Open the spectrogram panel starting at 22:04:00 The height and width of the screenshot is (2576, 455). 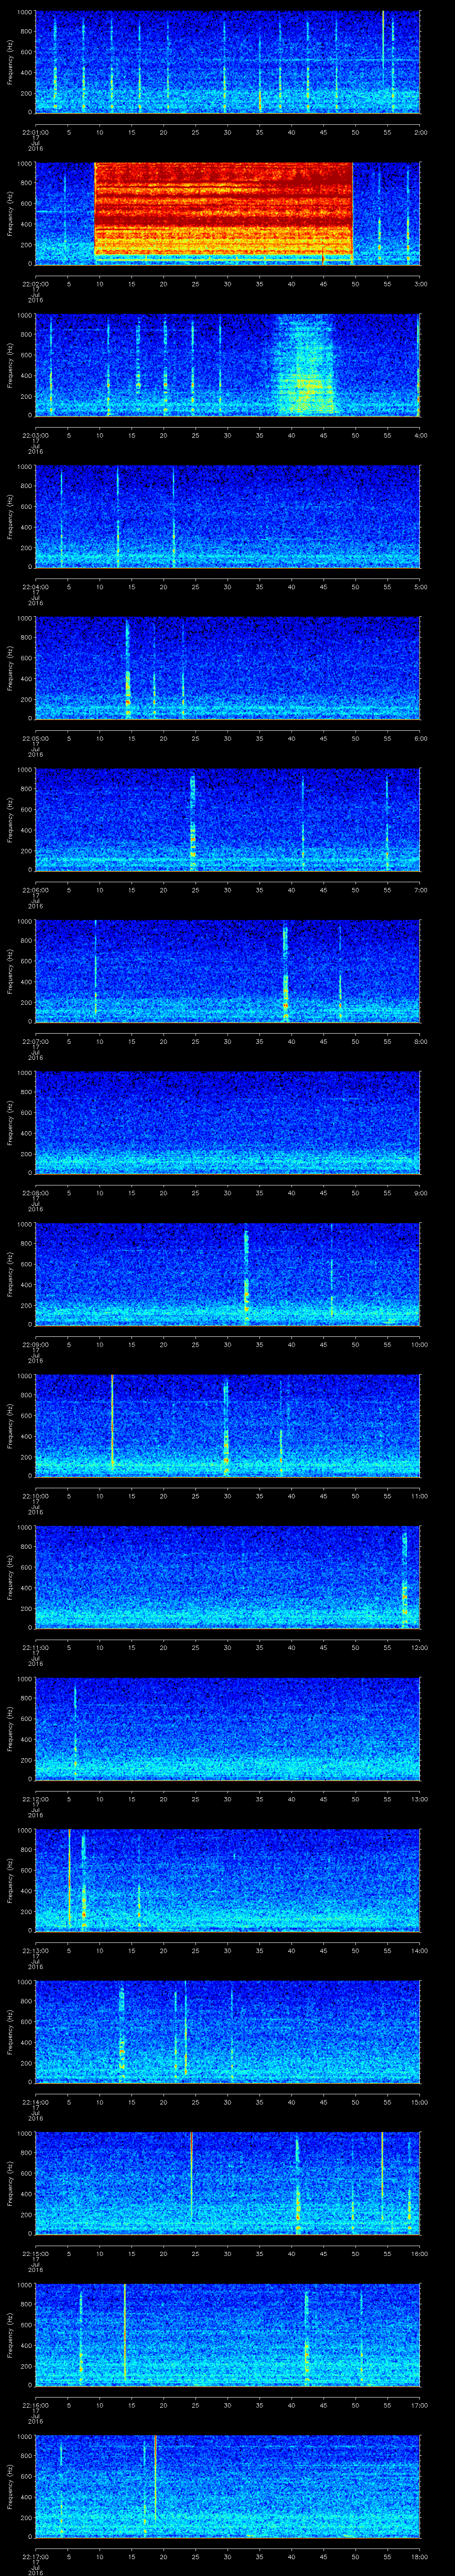click(228, 517)
